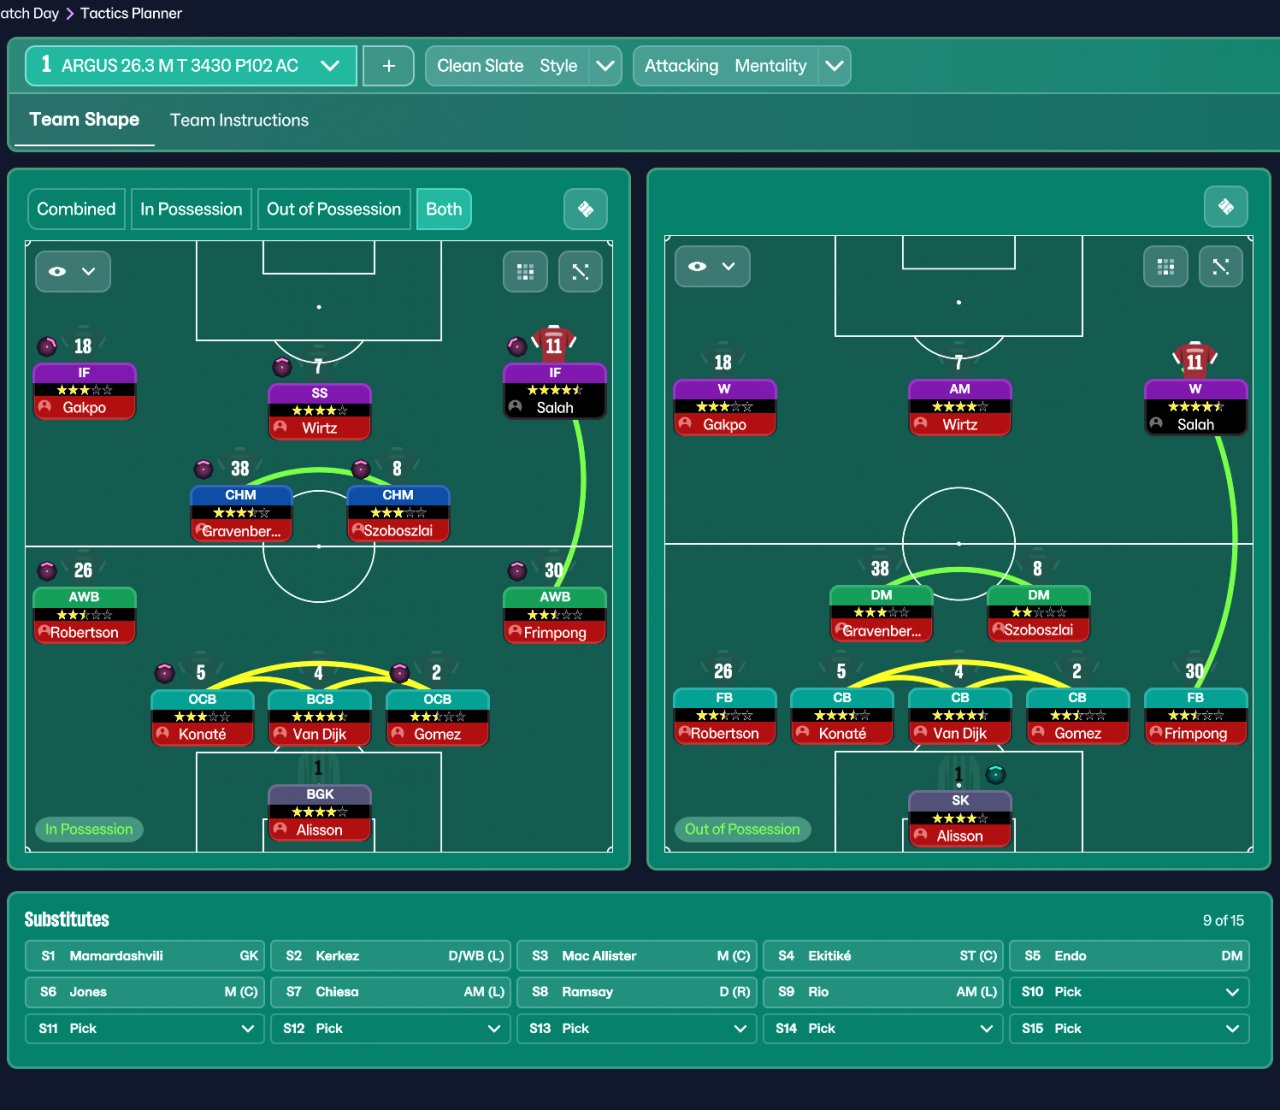Expand the In Possession pitch to fullscreen
1280x1110 pixels.
pyautogui.click(x=580, y=271)
